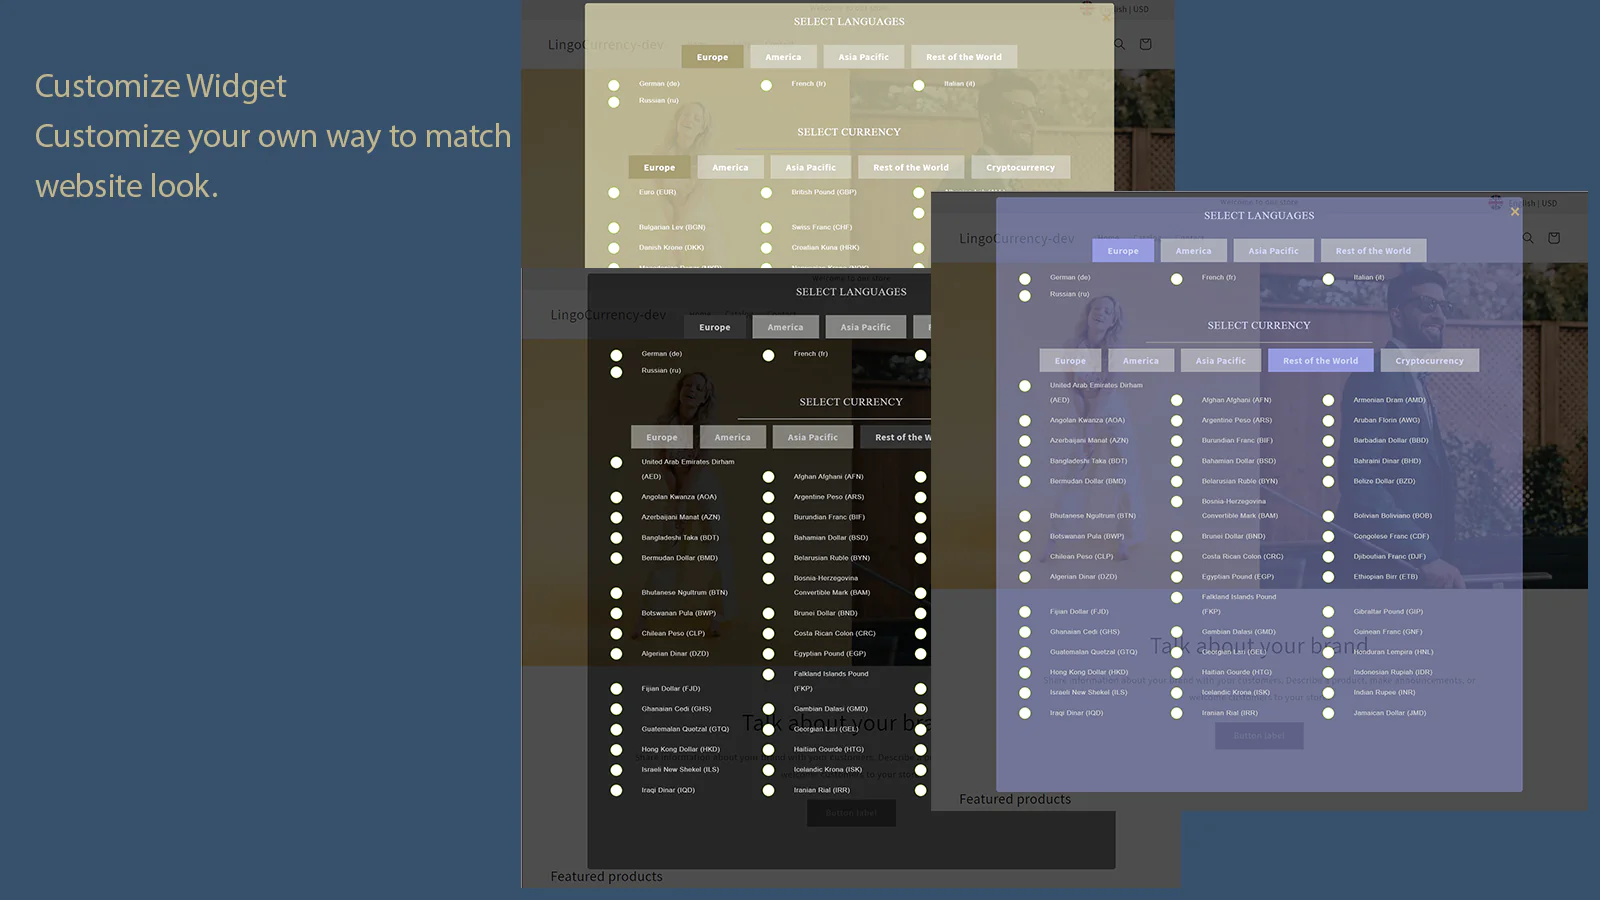The height and width of the screenshot is (900, 1600).
Task: Open the cart icon in the purple store header
Action: tap(1554, 238)
